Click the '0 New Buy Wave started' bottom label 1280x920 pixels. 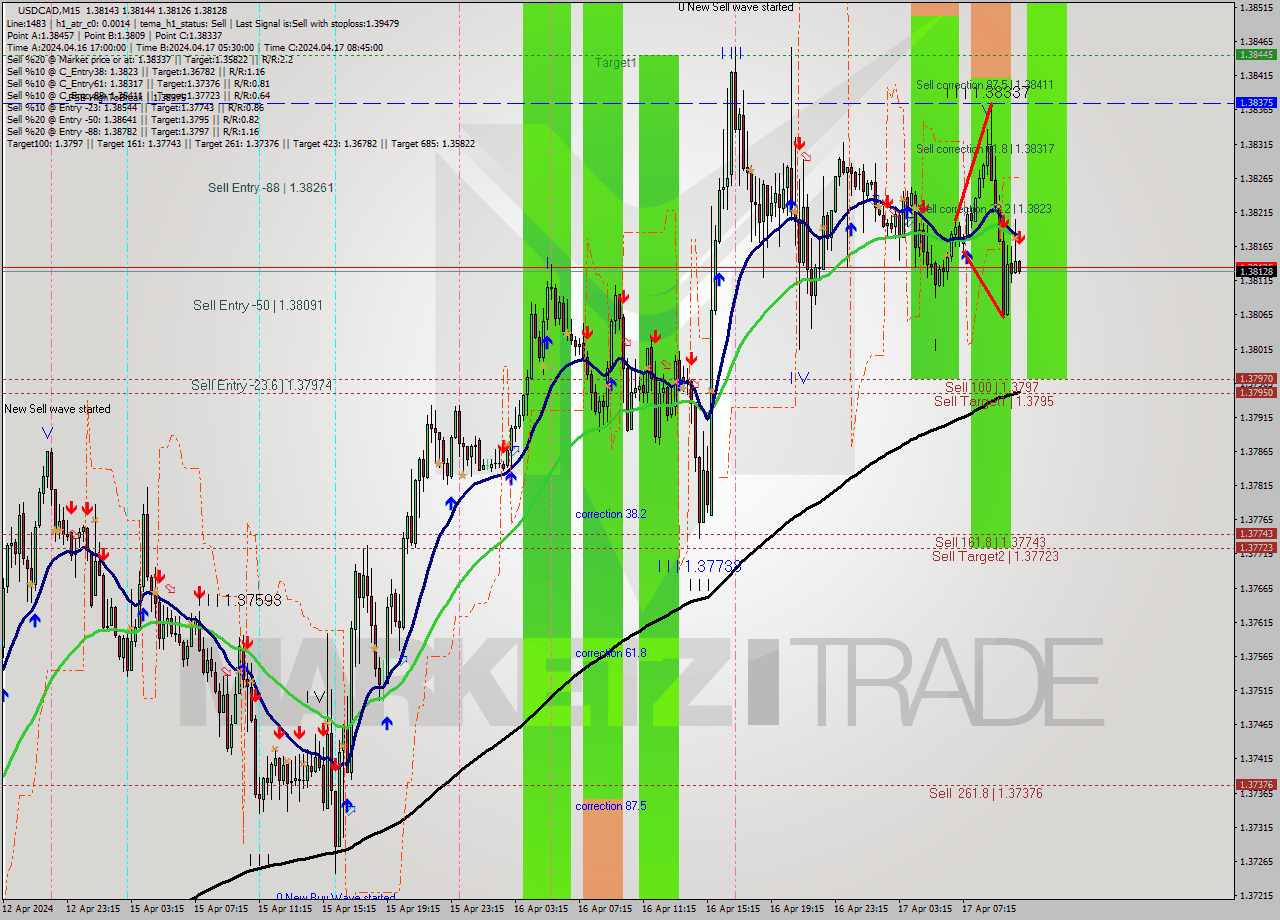(x=335, y=897)
